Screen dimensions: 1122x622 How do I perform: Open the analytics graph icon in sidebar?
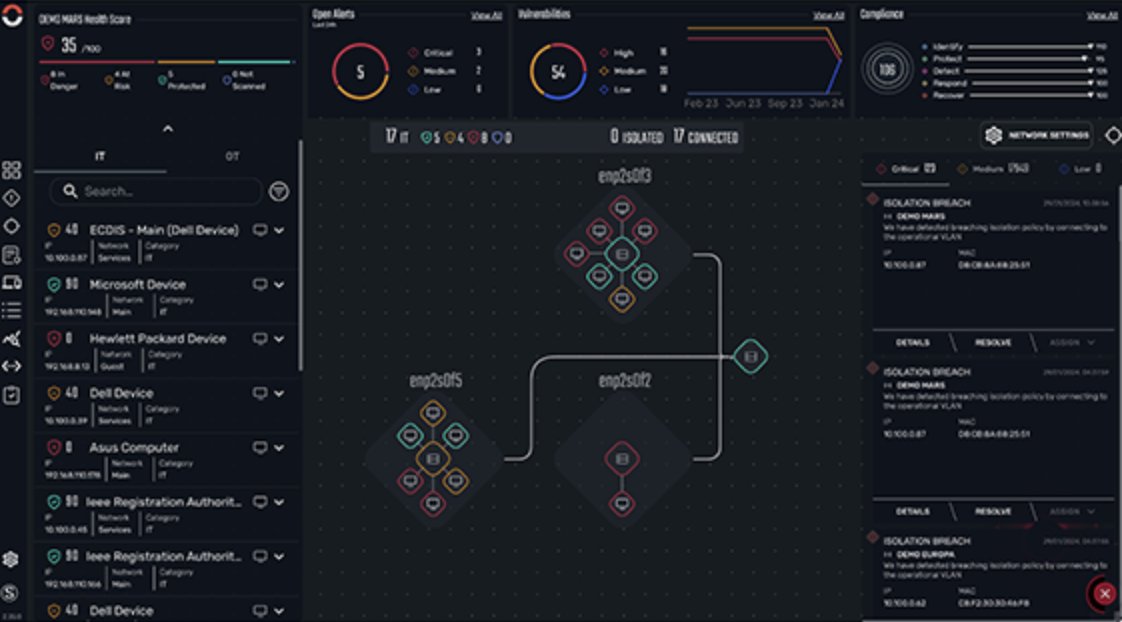click(x=11, y=339)
